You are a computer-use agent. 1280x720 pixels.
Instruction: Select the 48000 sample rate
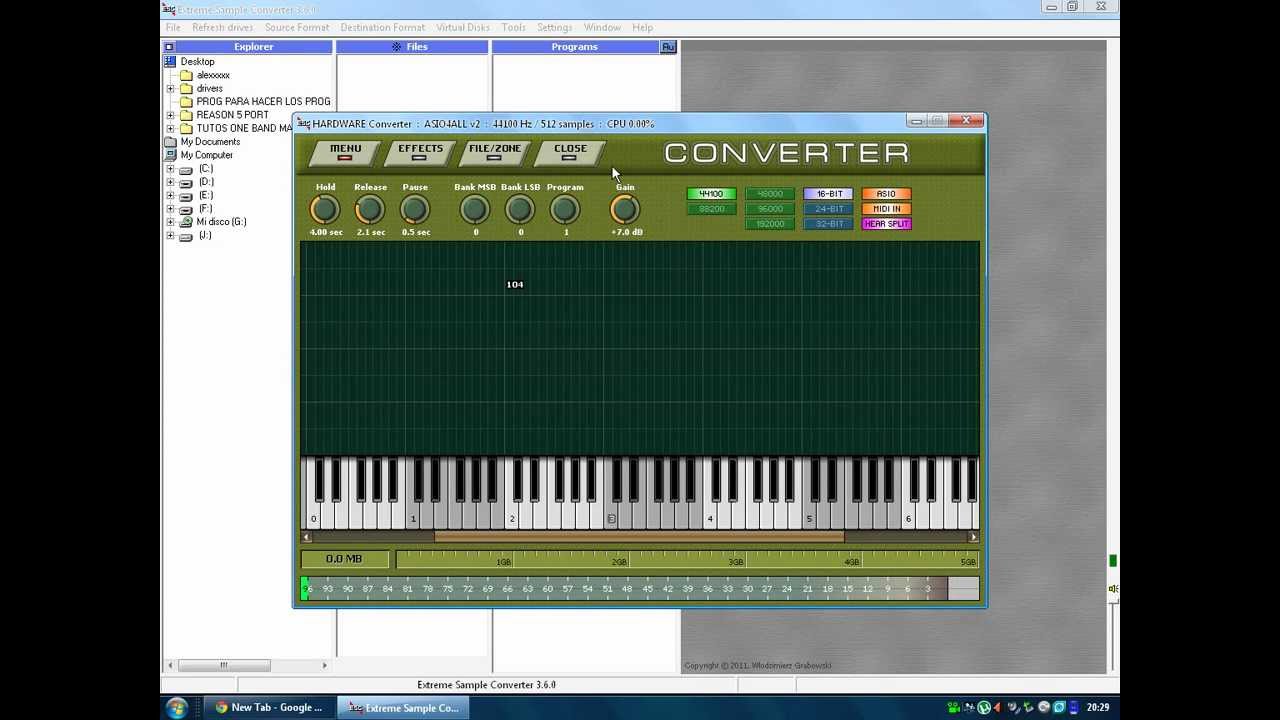[x=769, y=194]
